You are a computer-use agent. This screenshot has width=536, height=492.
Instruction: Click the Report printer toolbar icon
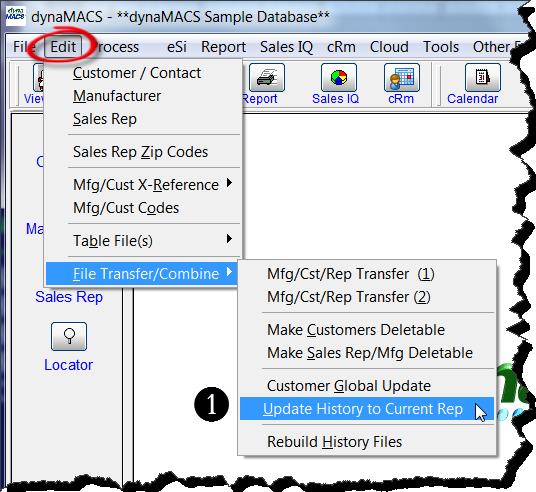coord(267,78)
